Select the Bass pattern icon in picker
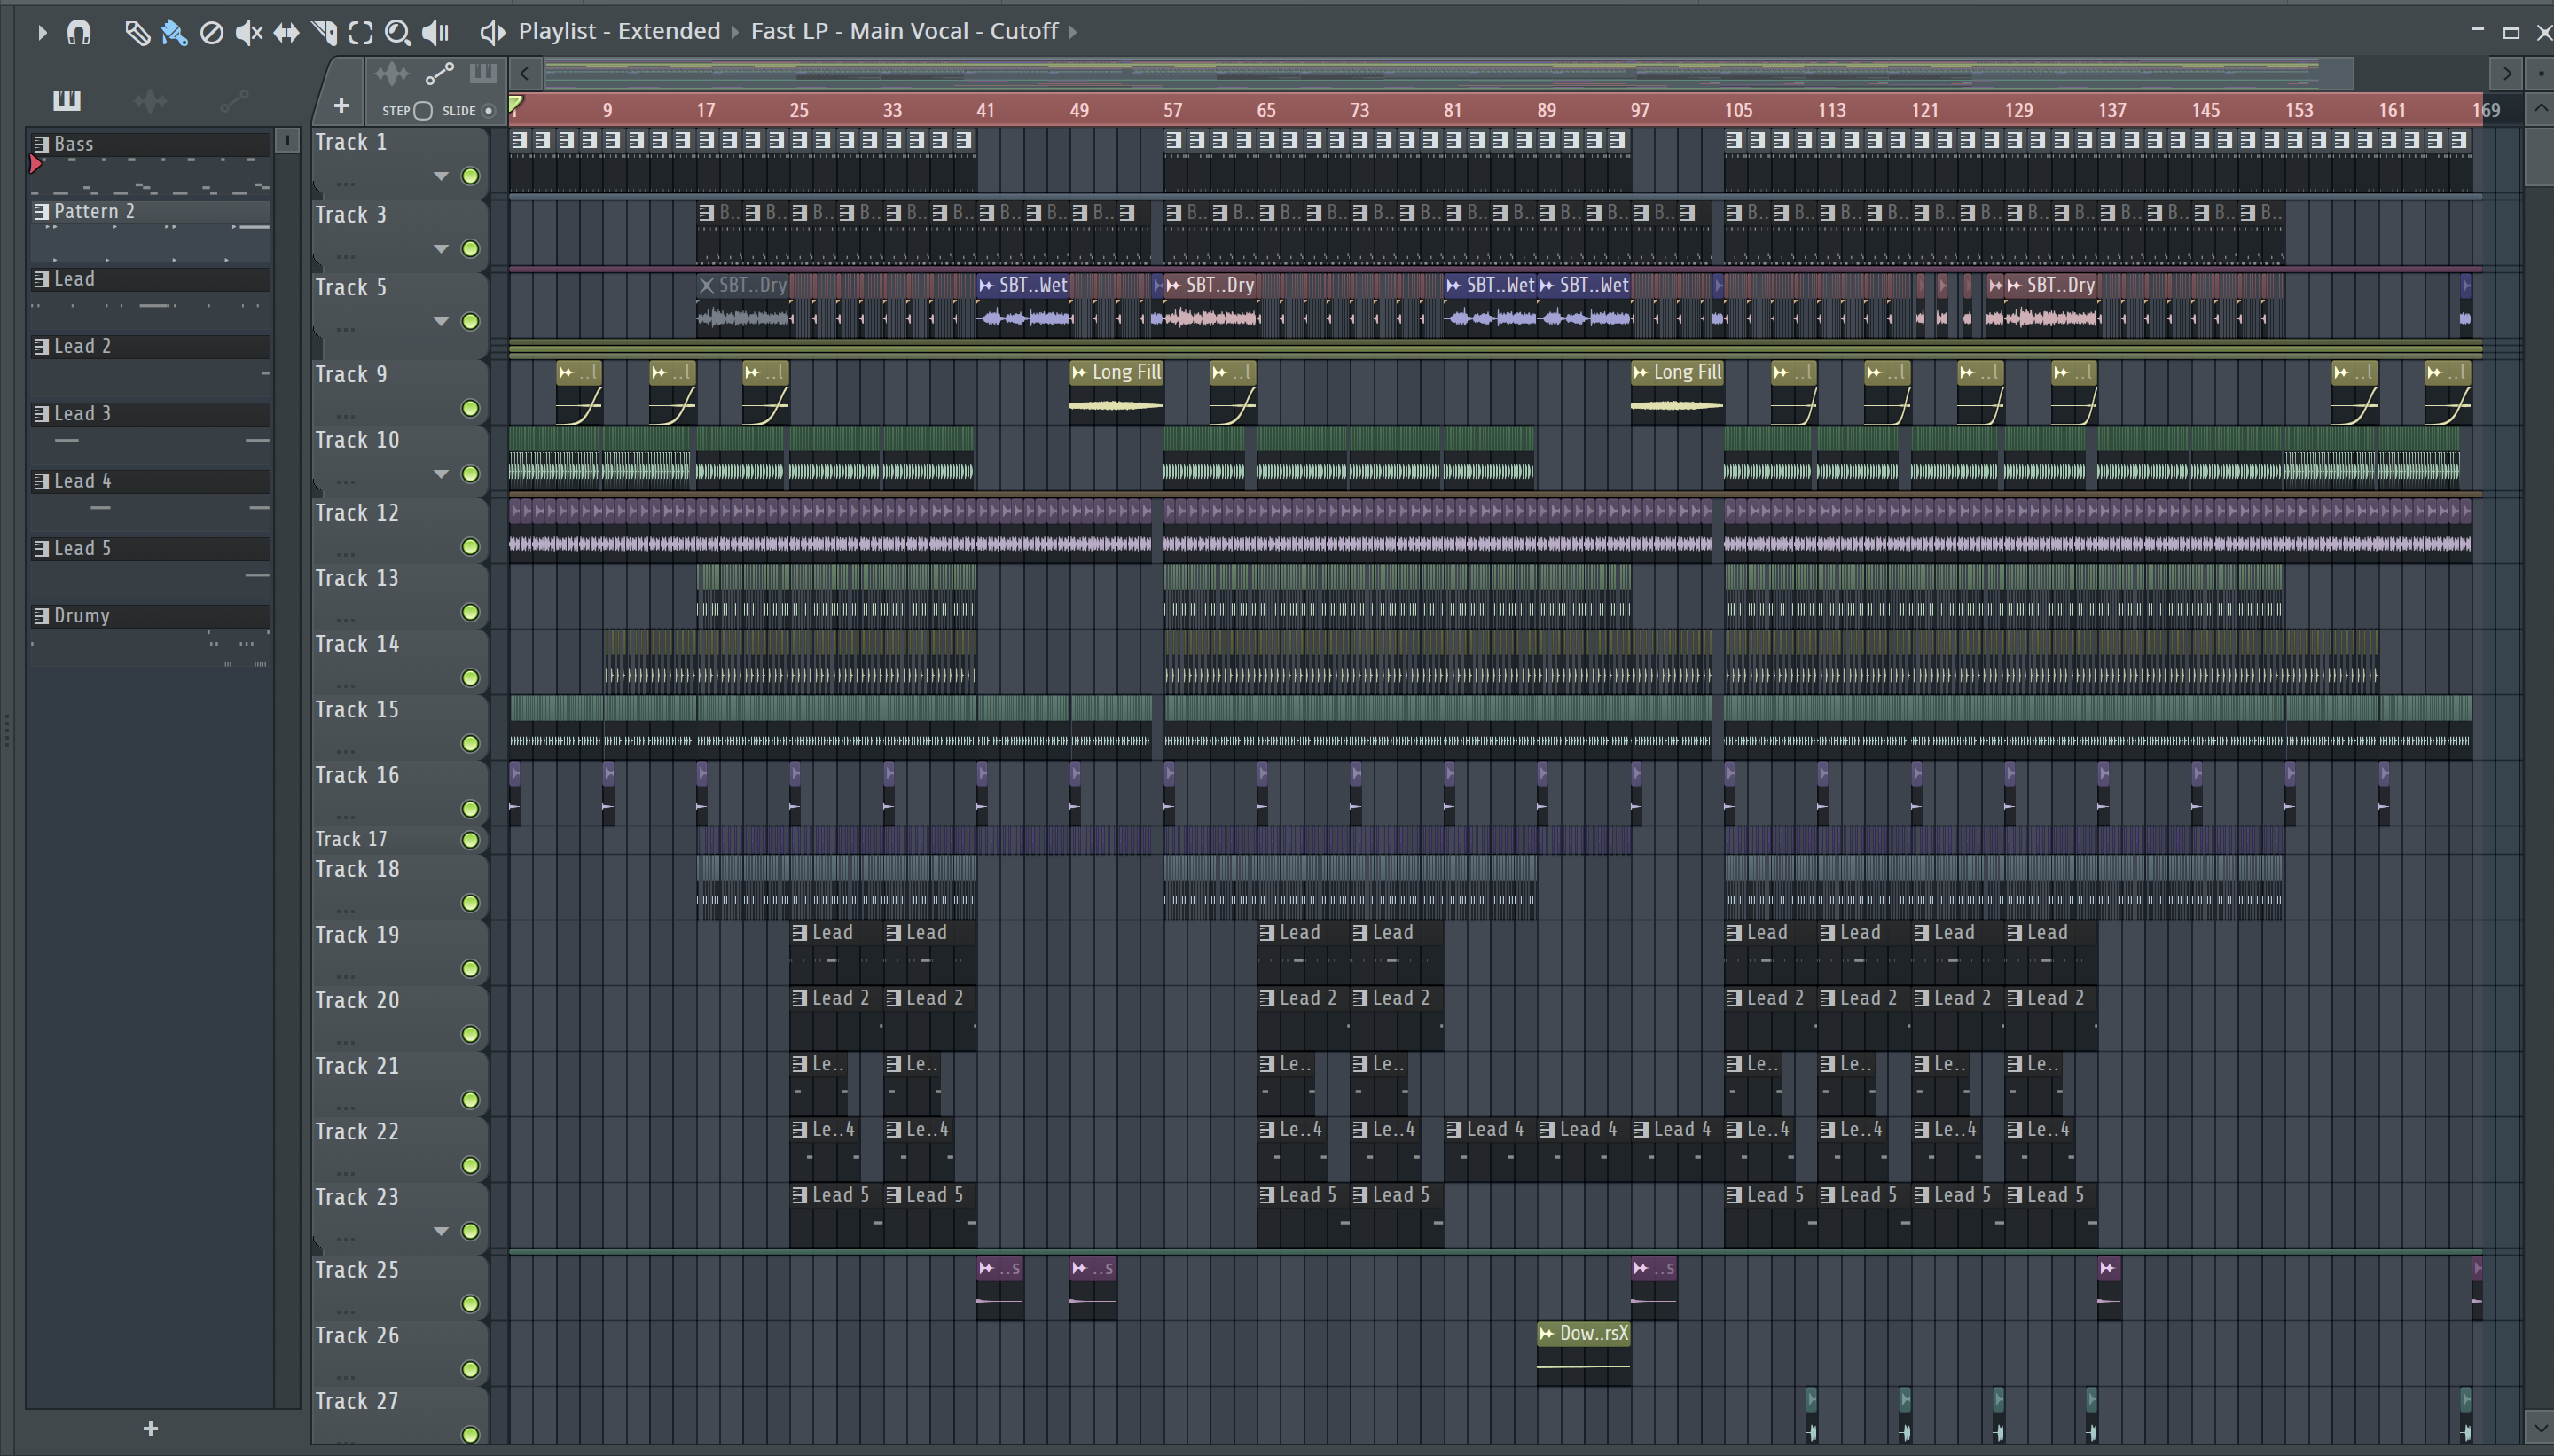The width and height of the screenshot is (2554, 1456). [41, 144]
